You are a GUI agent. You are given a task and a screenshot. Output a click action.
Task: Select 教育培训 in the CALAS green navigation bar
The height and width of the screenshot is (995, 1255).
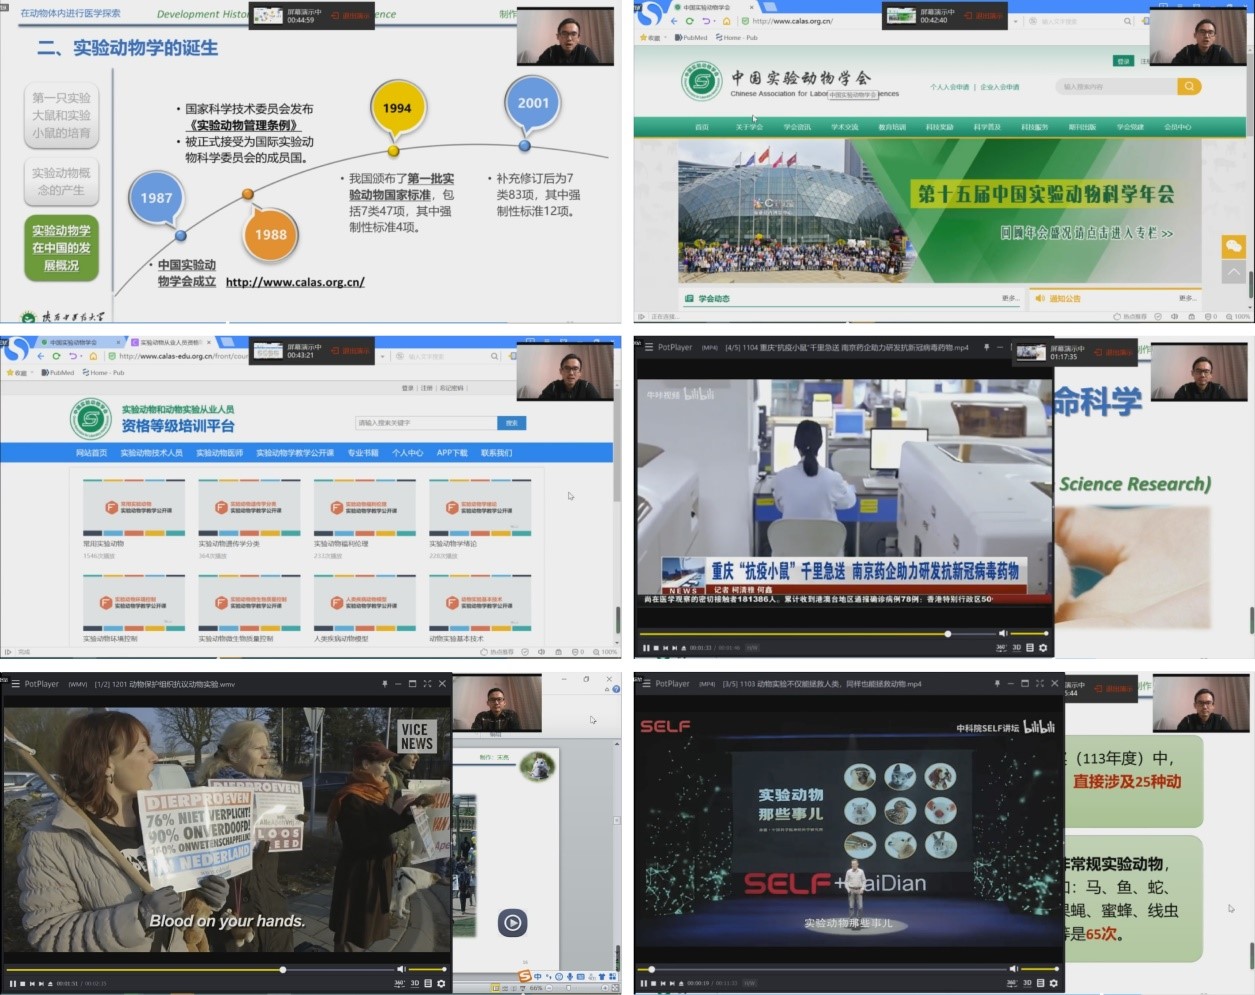click(892, 127)
